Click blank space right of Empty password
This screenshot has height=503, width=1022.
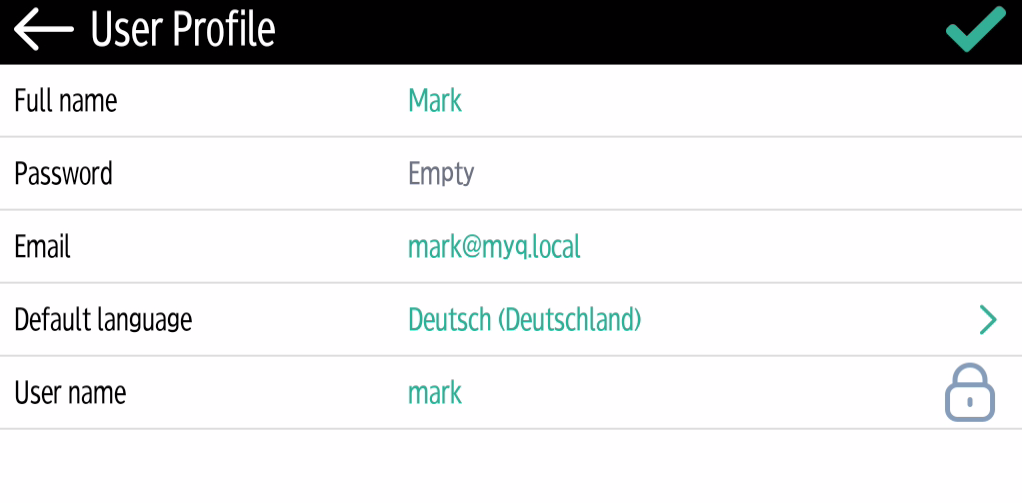click(740, 174)
